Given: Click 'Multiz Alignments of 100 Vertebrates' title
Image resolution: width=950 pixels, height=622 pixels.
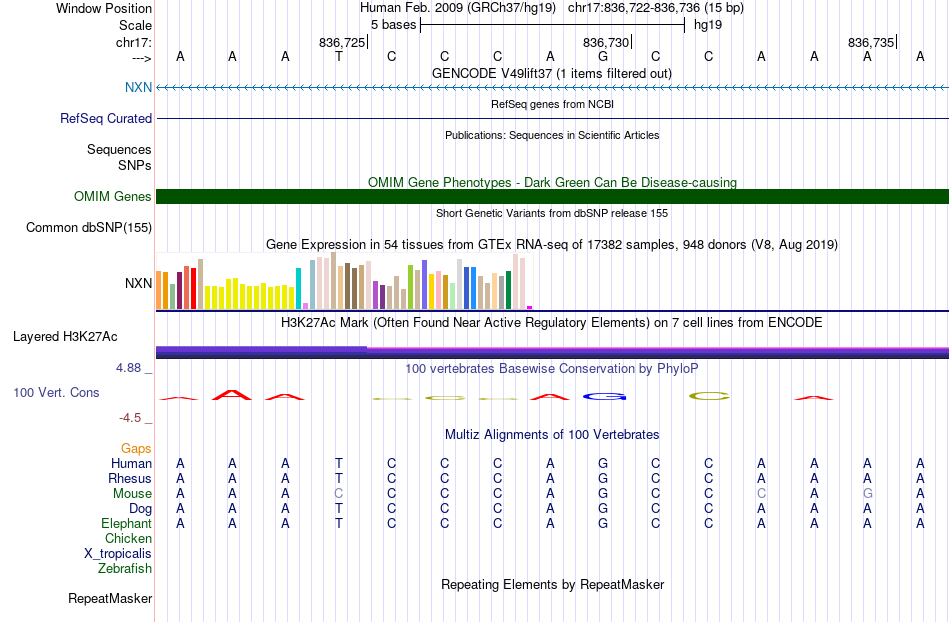Looking at the screenshot, I should [552, 434].
